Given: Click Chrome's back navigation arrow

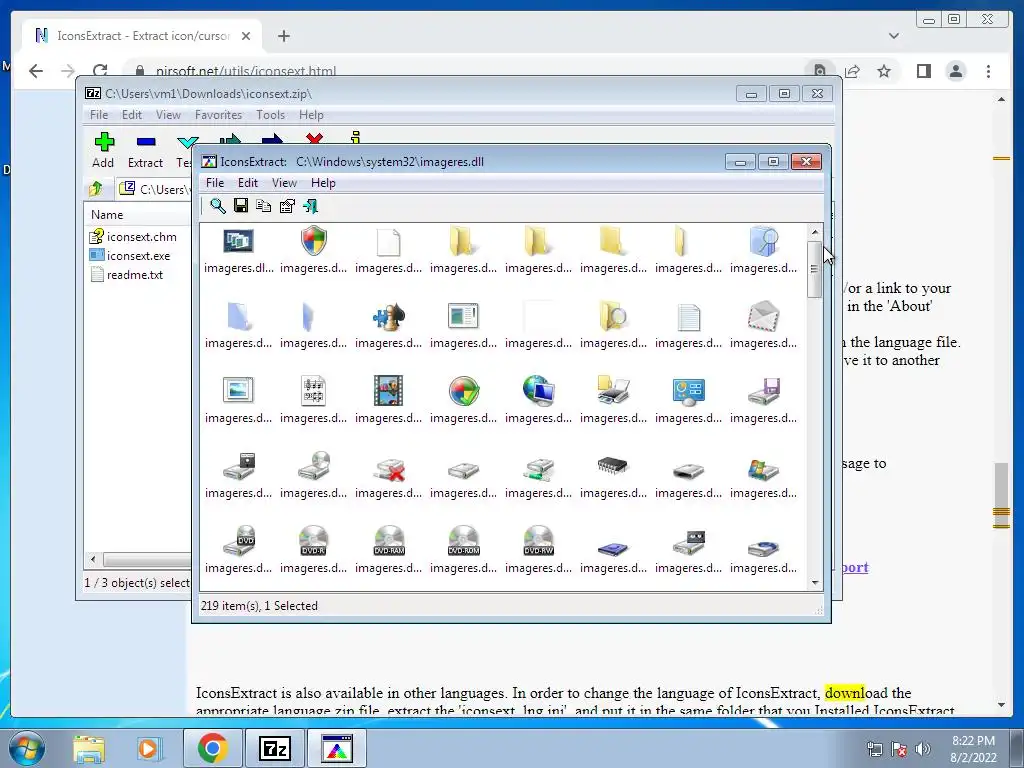Looking at the screenshot, I should [36, 71].
